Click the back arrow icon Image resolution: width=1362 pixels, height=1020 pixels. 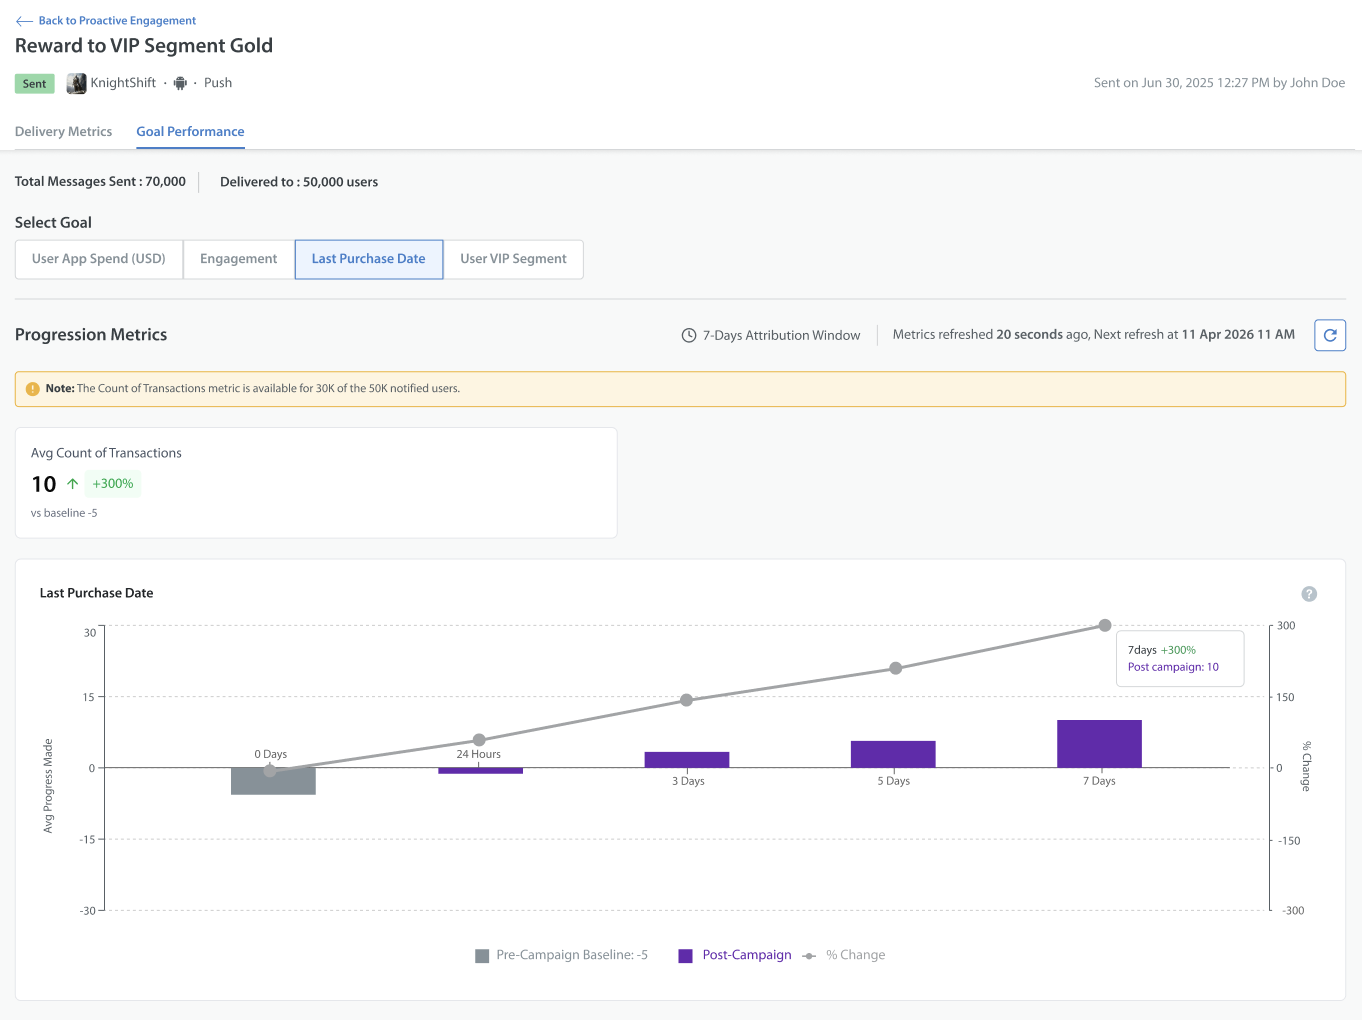pos(24,21)
